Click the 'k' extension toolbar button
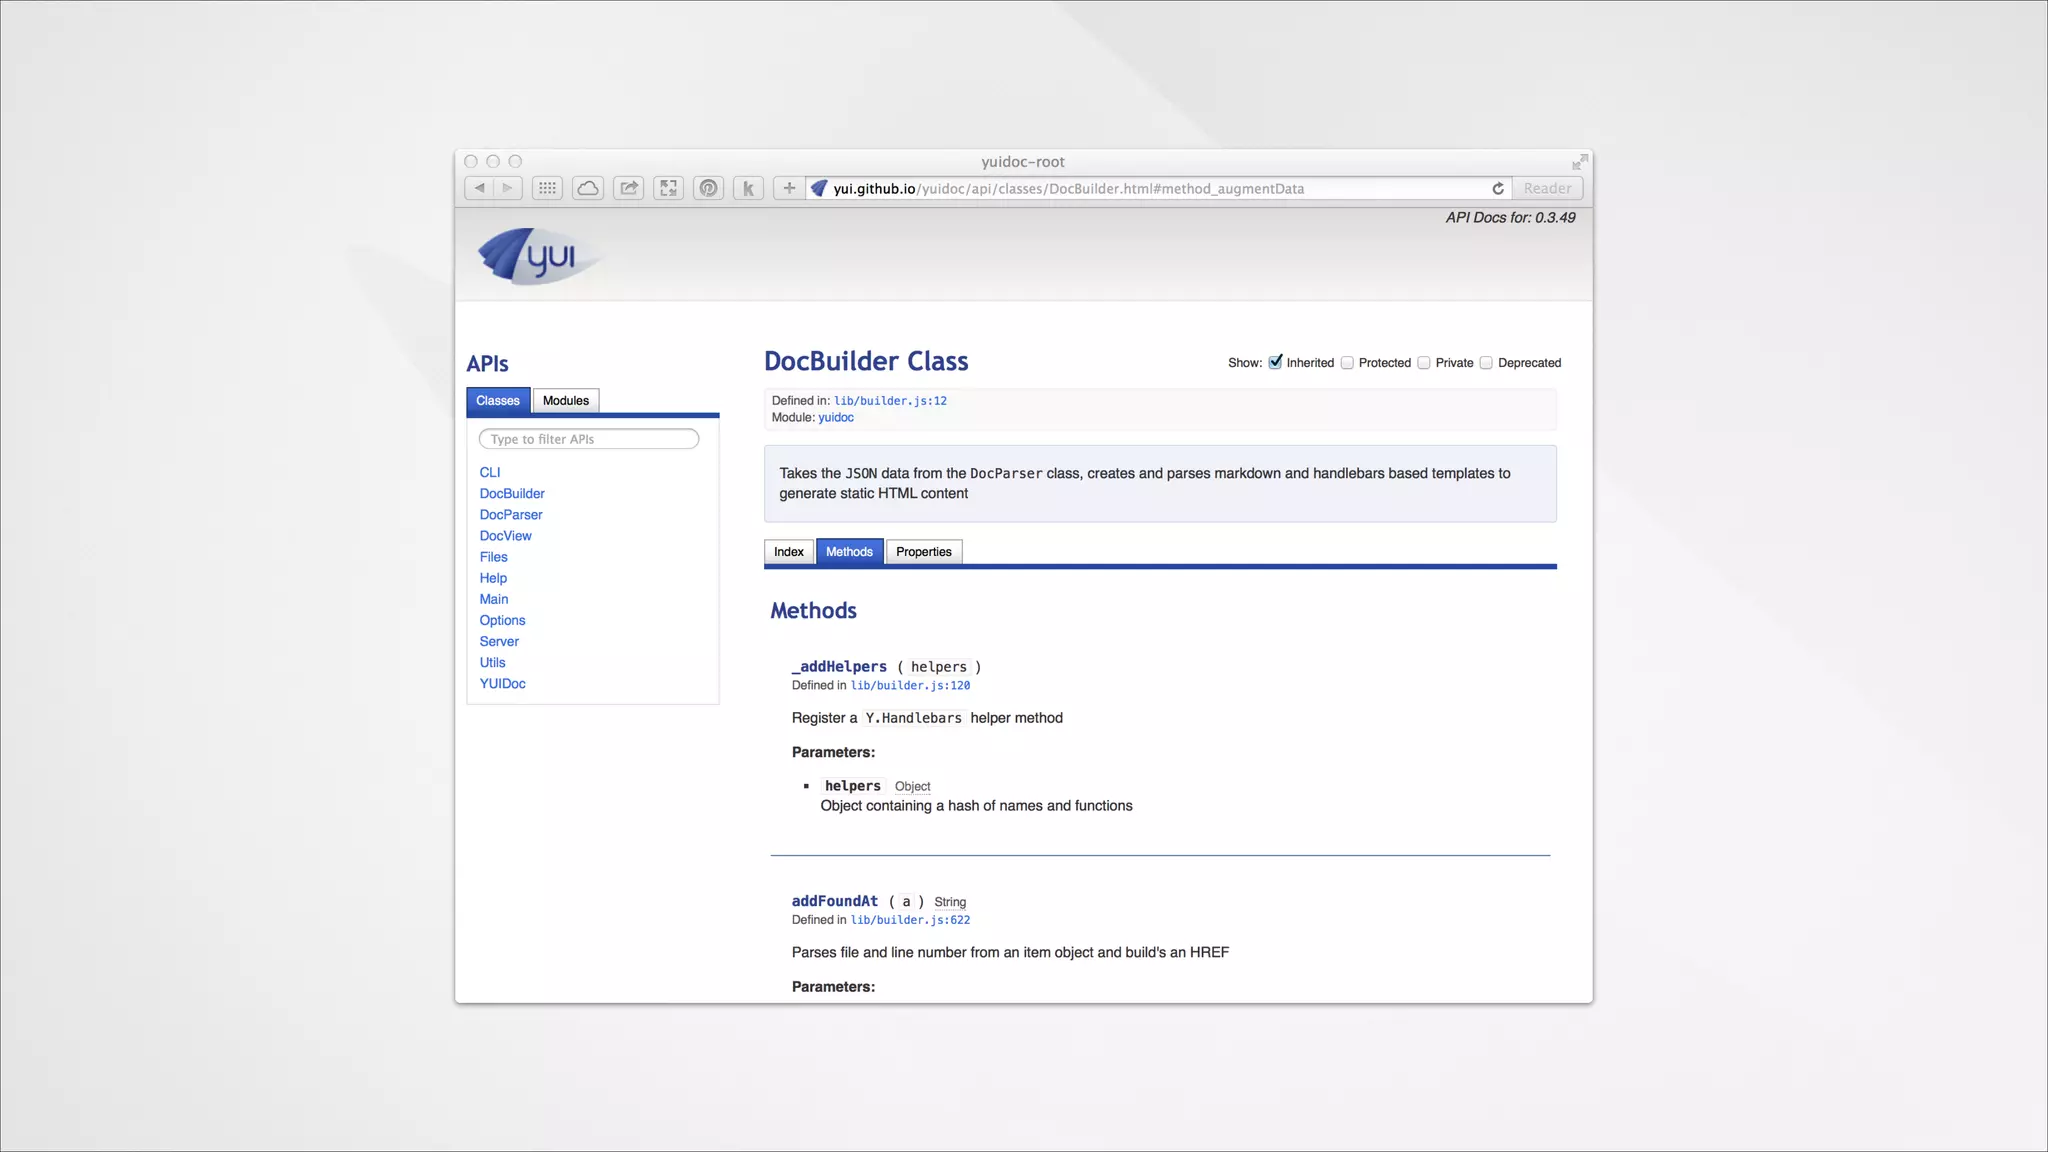 [748, 188]
